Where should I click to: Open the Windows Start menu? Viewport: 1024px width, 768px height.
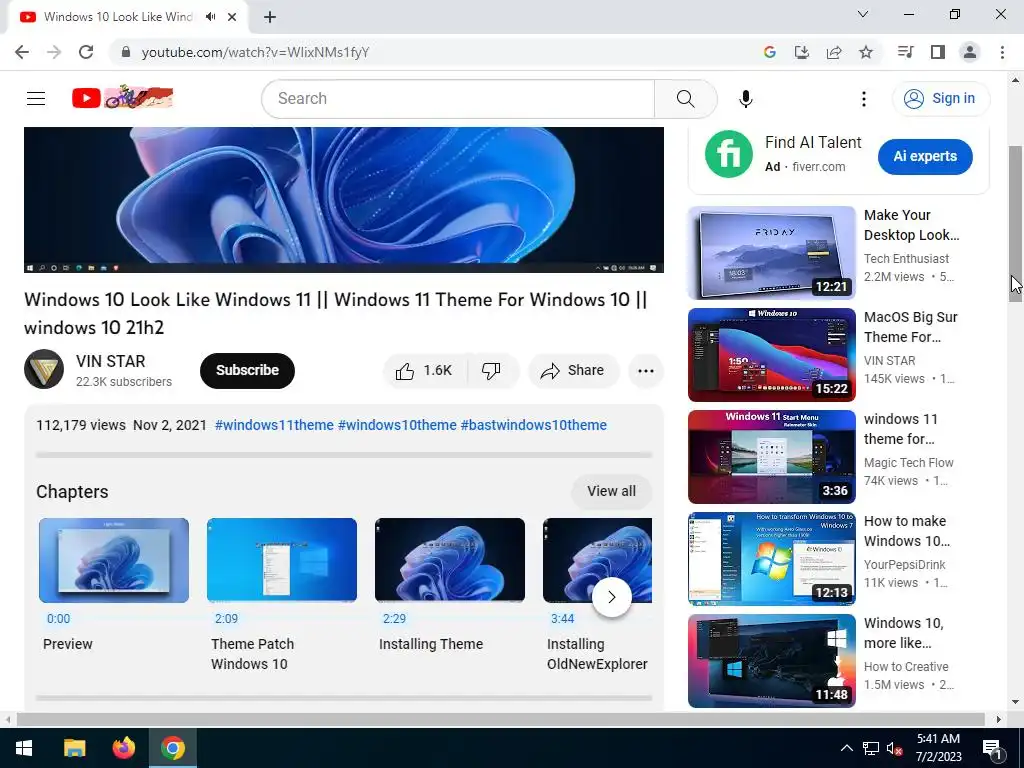pos(24,748)
